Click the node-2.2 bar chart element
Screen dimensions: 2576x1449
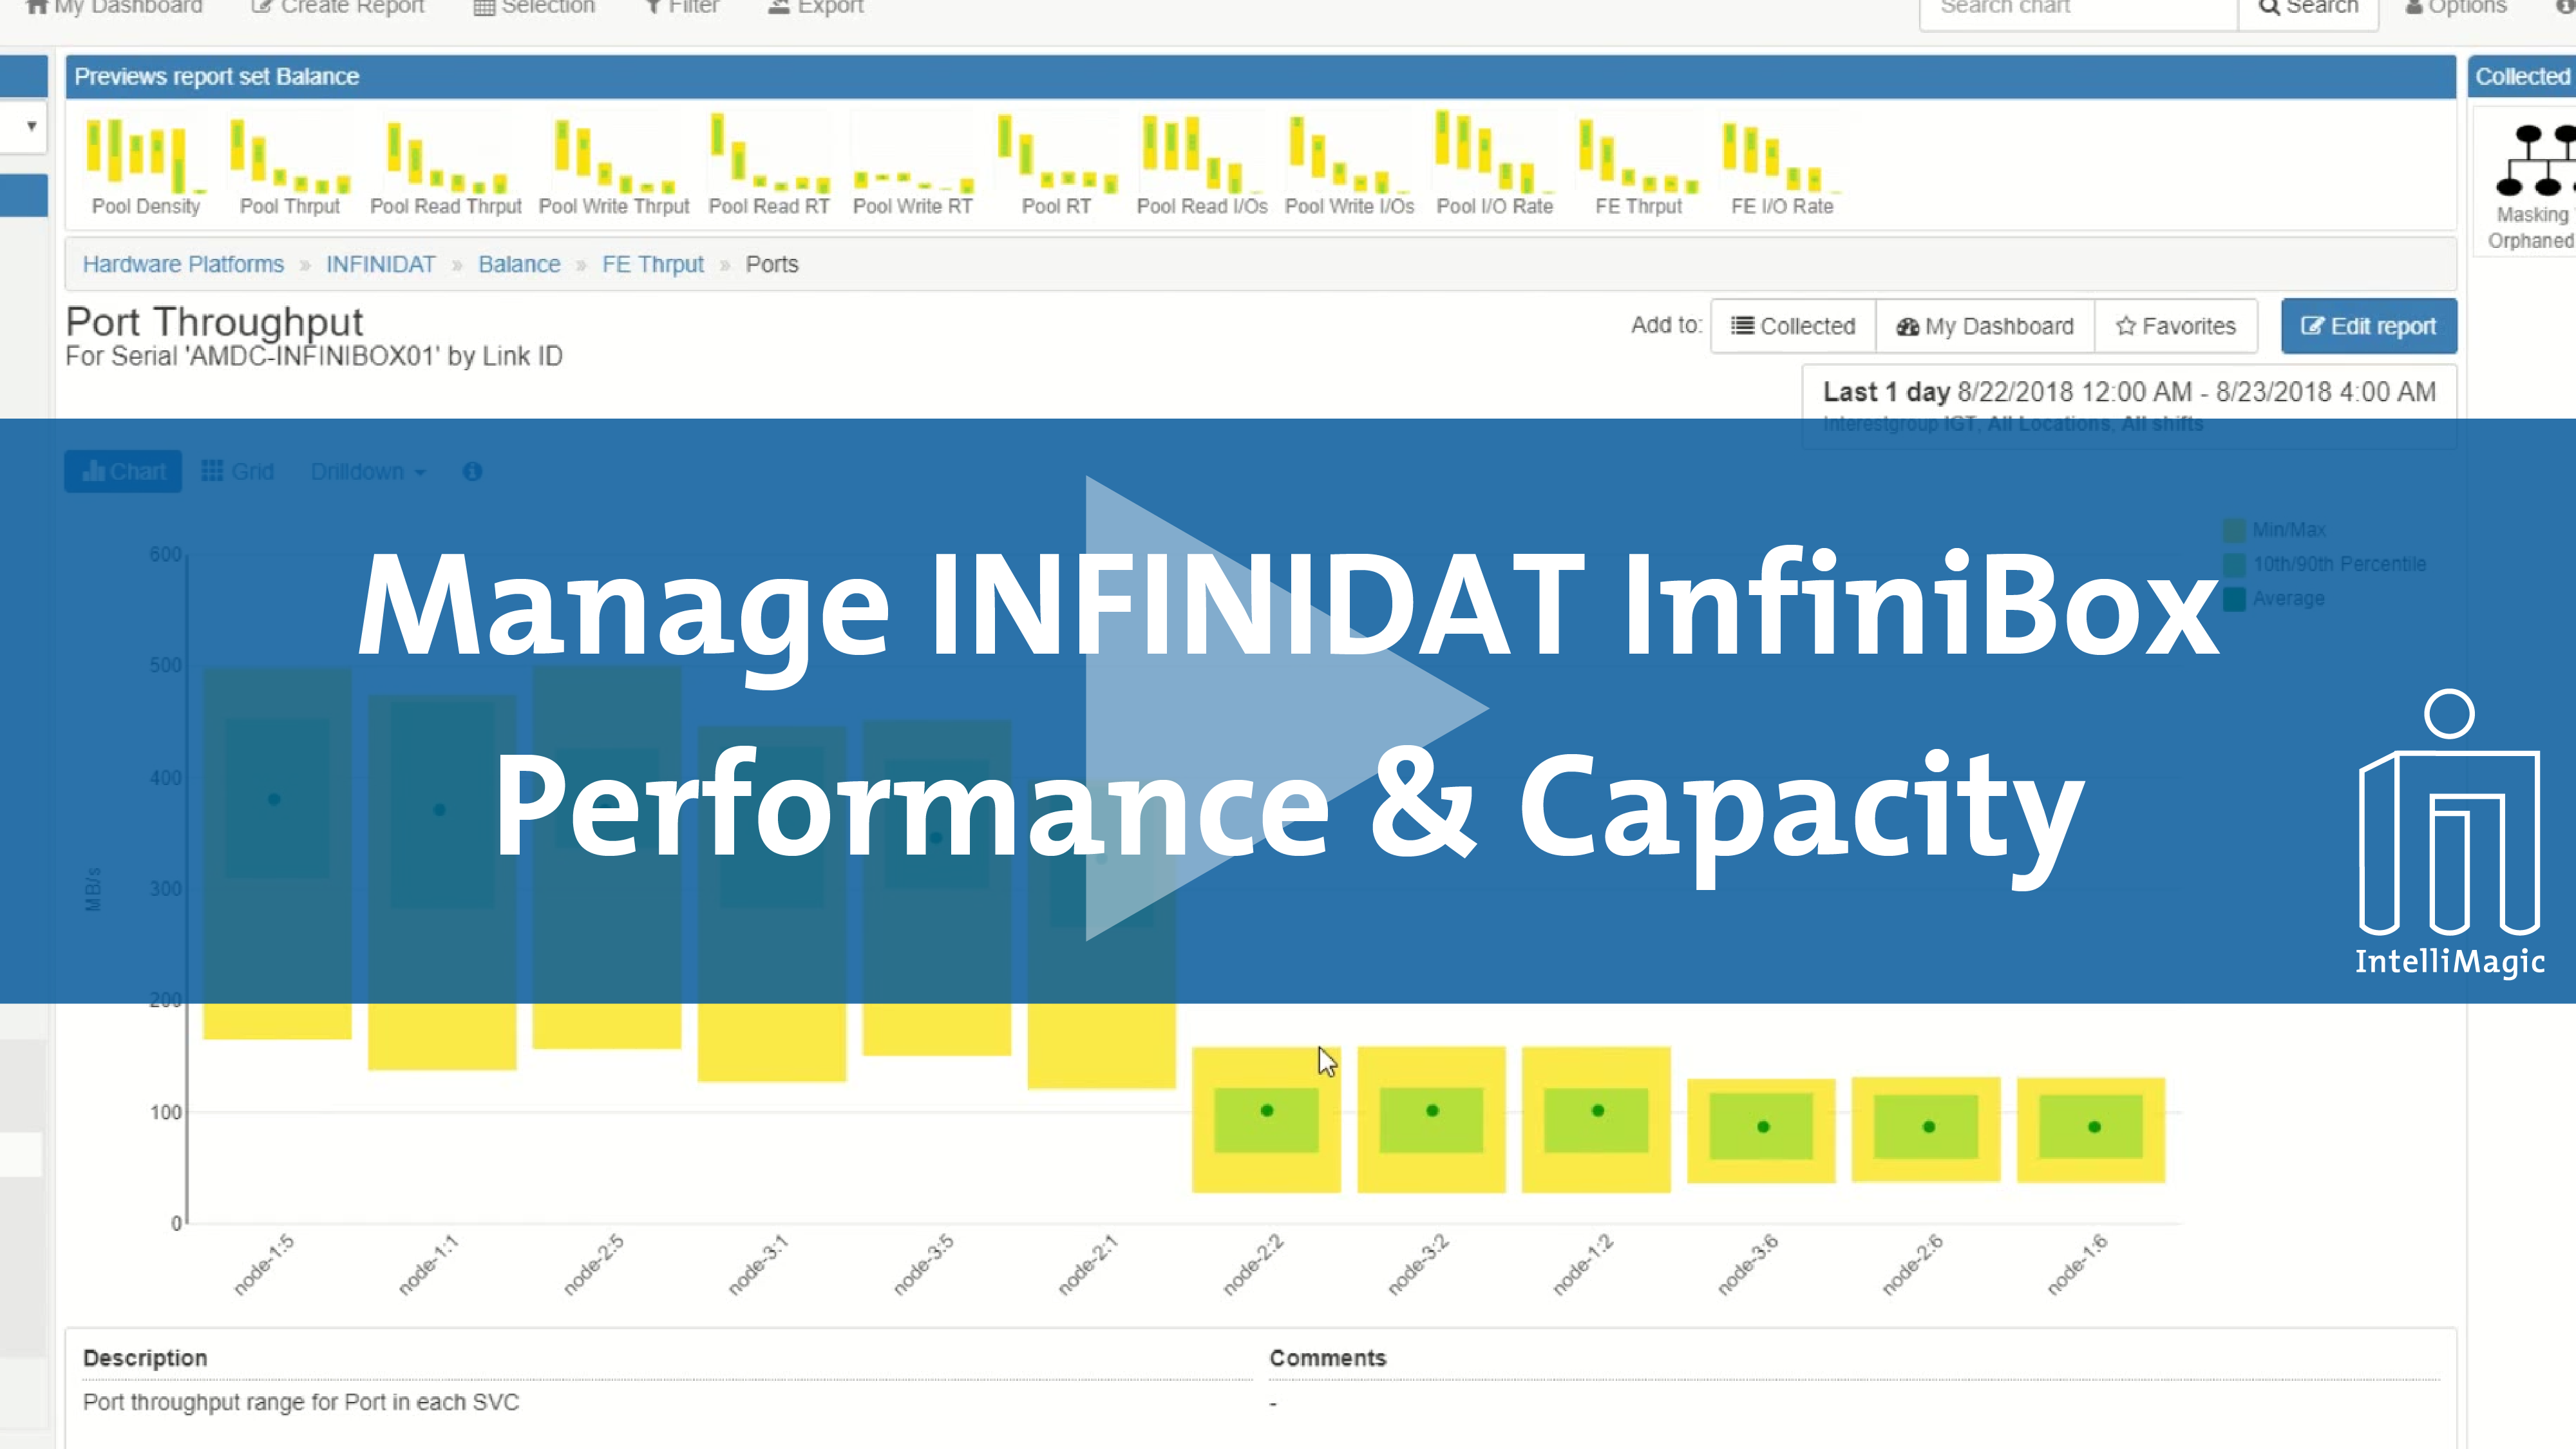1267,1115
